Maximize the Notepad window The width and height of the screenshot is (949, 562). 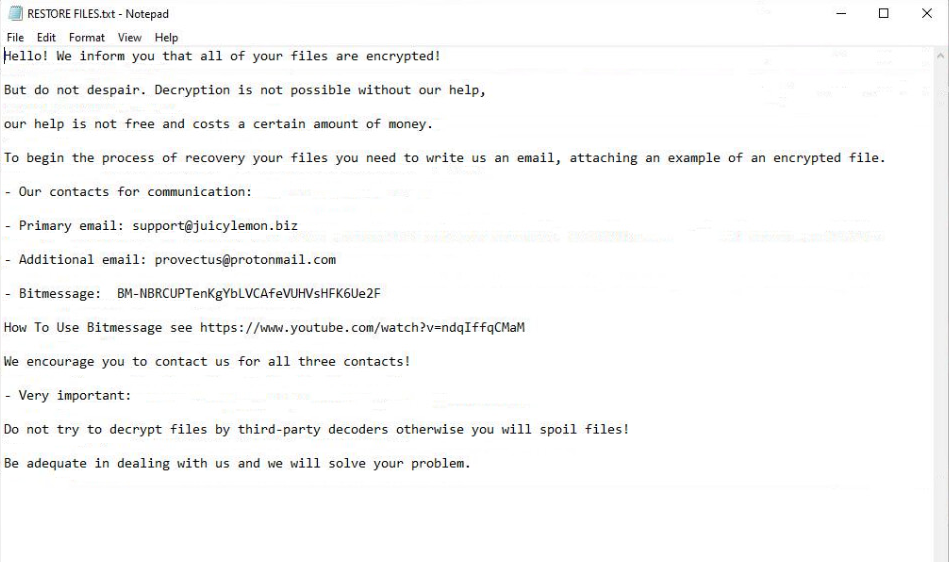(883, 14)
